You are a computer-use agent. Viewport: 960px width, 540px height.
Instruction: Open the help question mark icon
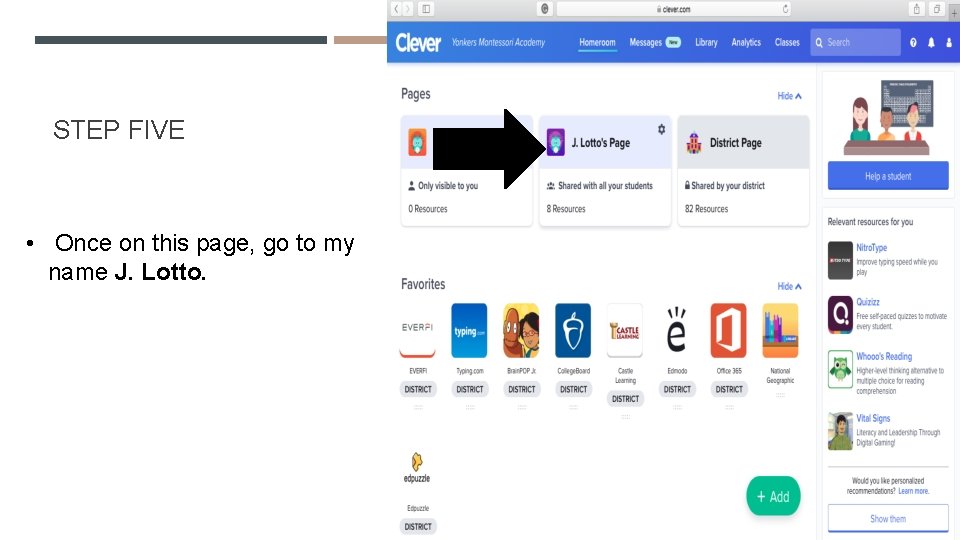pyautogui.click(x=913, y=42)
